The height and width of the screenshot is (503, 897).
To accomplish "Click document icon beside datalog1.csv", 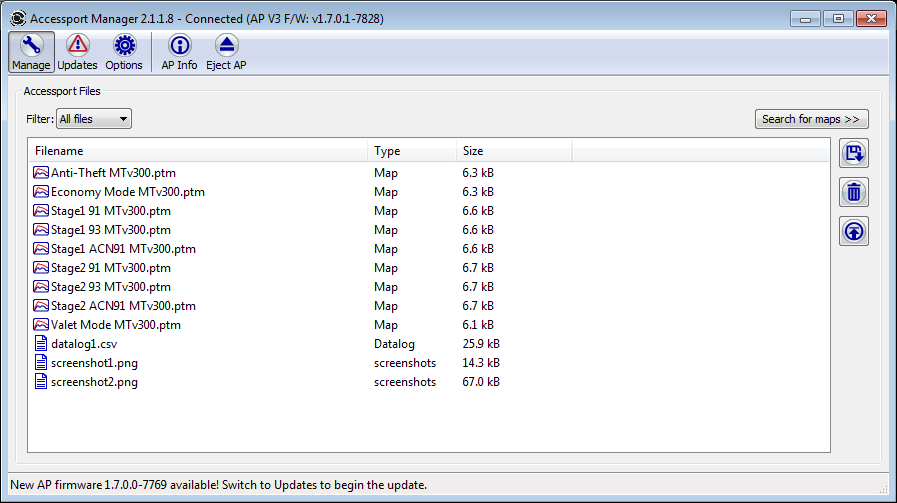I will pyautogui.click(x=41, y=343).
